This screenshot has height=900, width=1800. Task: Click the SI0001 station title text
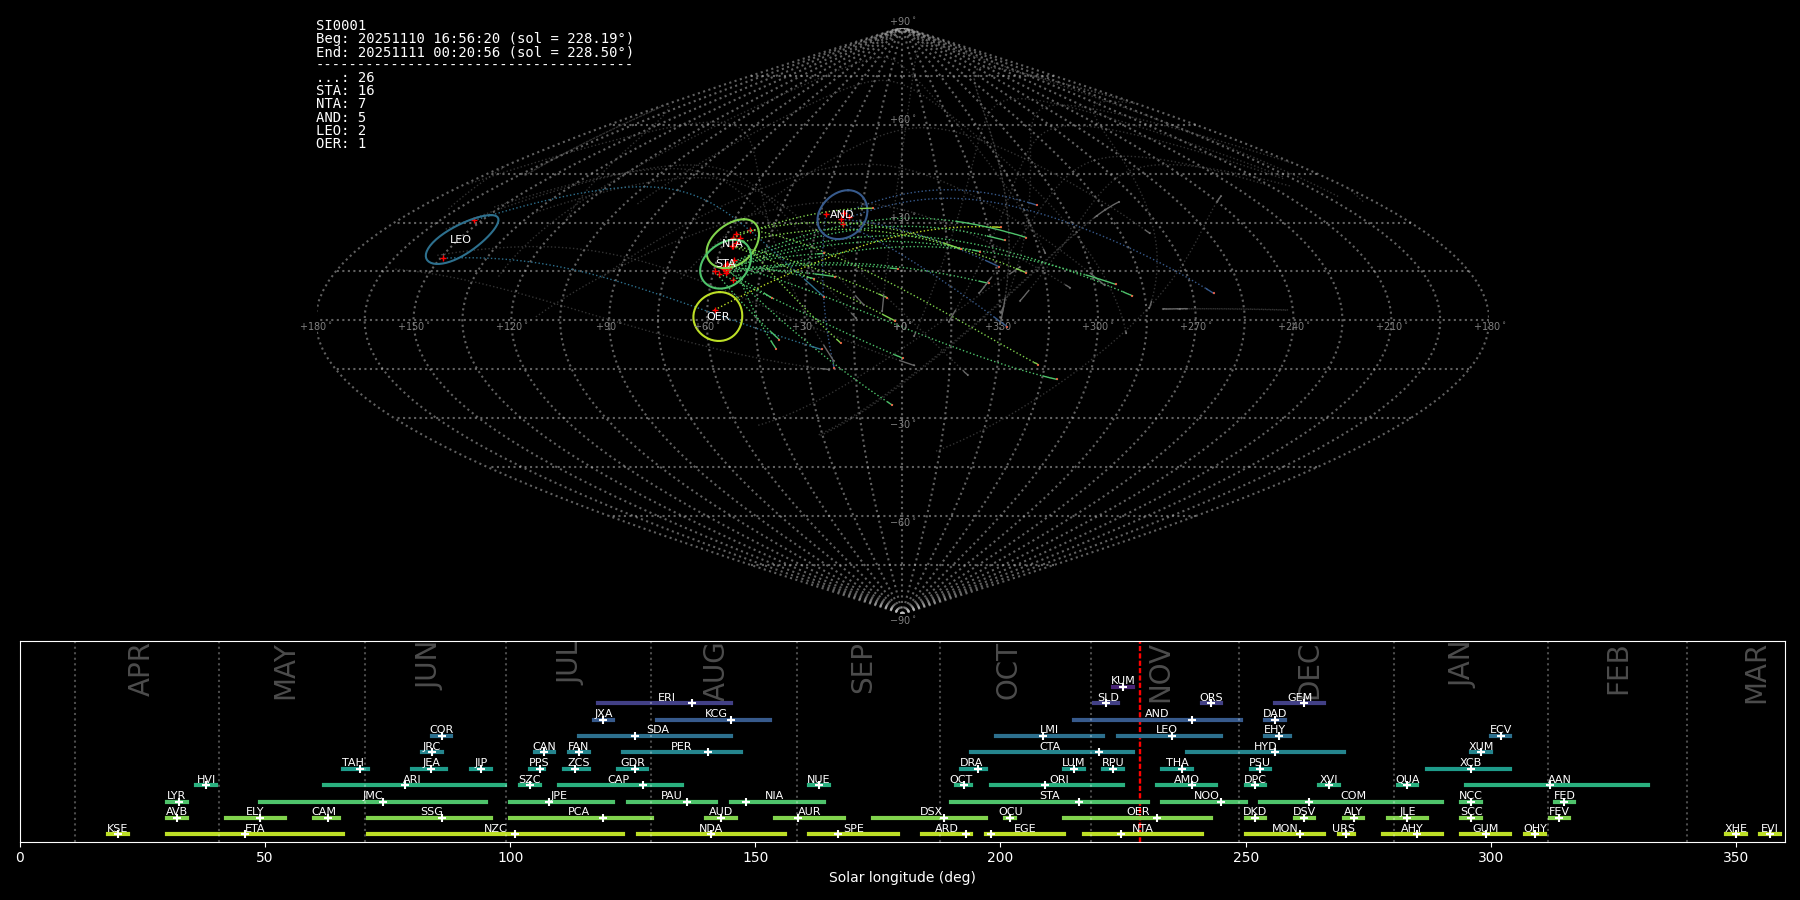tap(341, 26)
